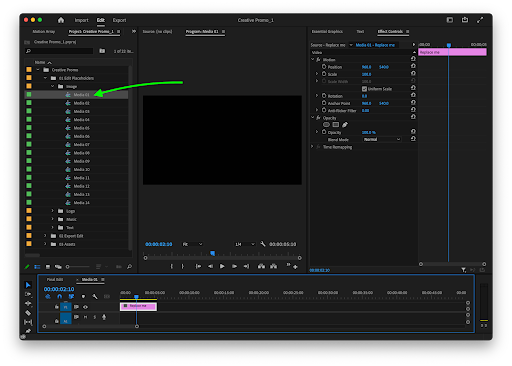The width and height of the screenshot is (512, 366).
Task: Expand the Time Remapping effect
Action: (x=312, y=147)
